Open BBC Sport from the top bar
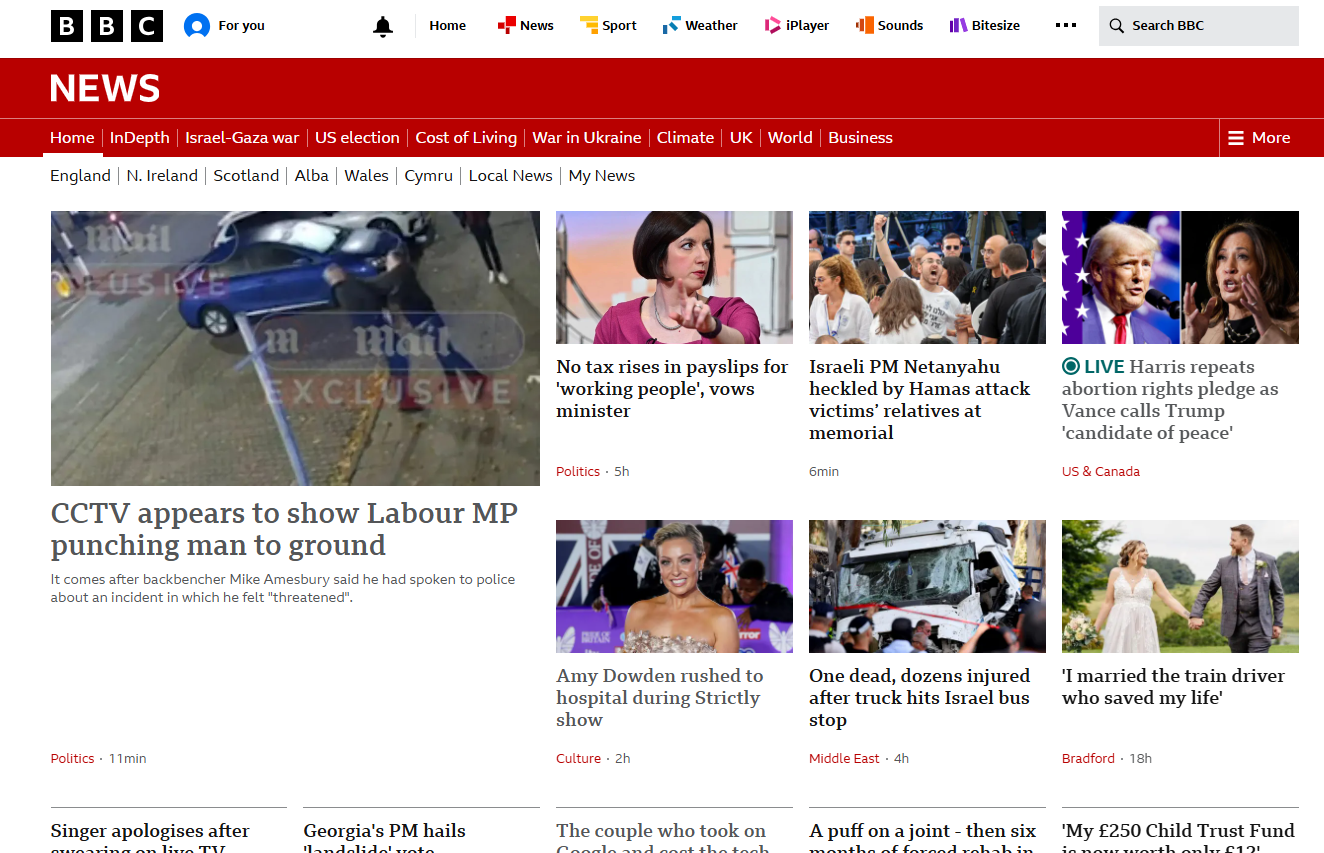The height and width of the screenshot is (853, 1324). pyautogui.click(x=608, y=26)
